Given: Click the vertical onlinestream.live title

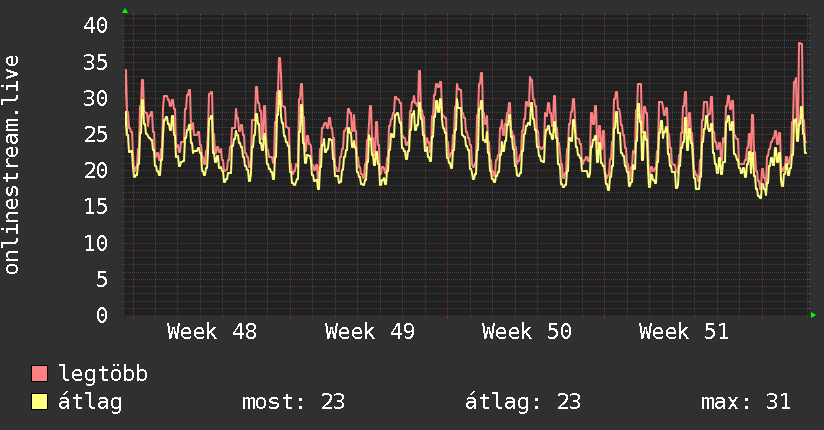Looking at the screenshot, I should click(x=12, y=165).
